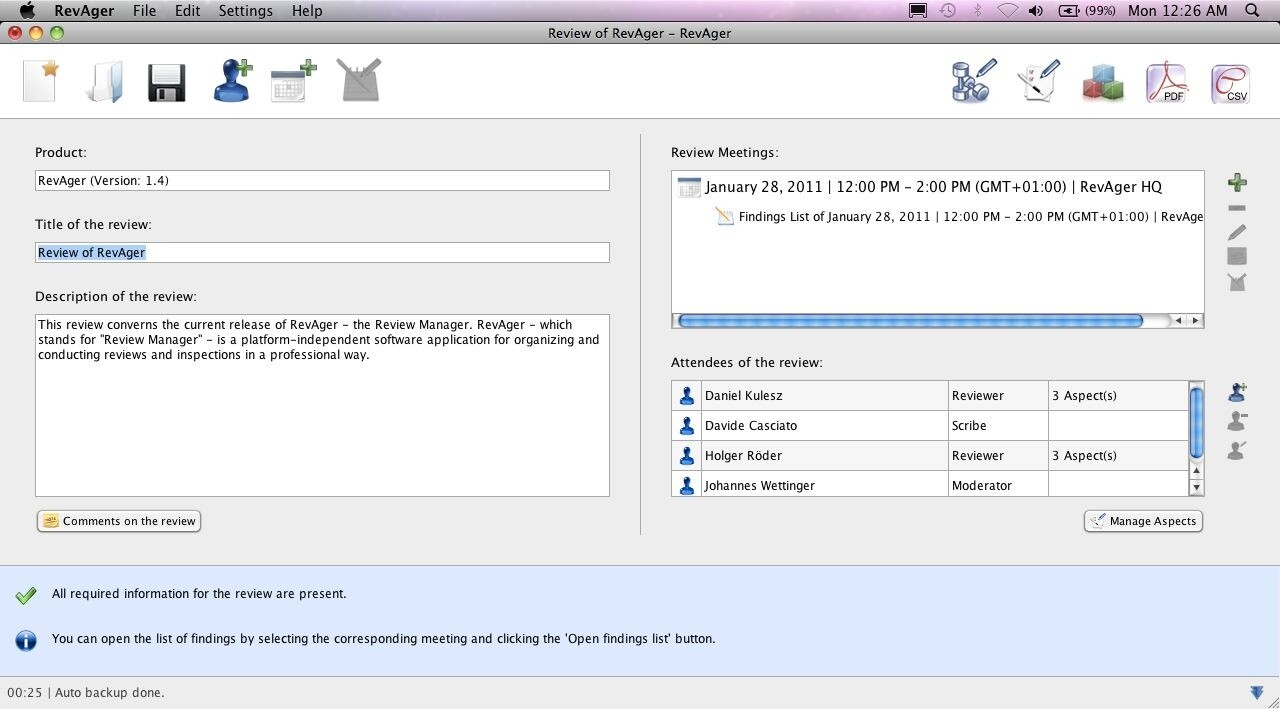Select the January 28, 2011 meeting row
The height and width of the screenshot is (709, 1280).
point(933,187)
